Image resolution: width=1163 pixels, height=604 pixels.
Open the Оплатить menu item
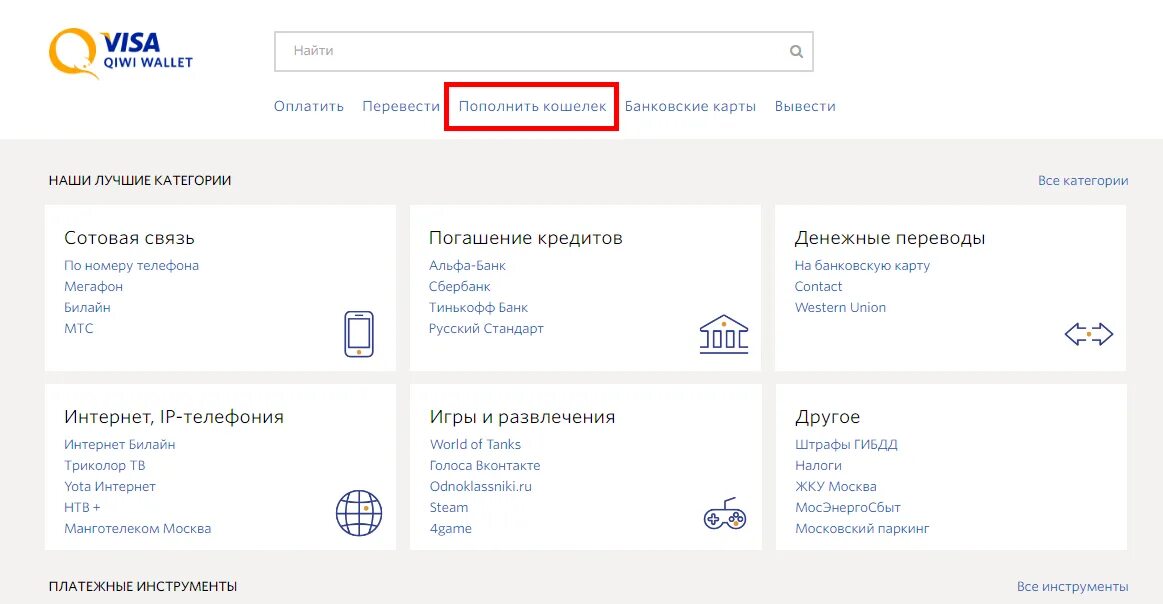point(309,106)
